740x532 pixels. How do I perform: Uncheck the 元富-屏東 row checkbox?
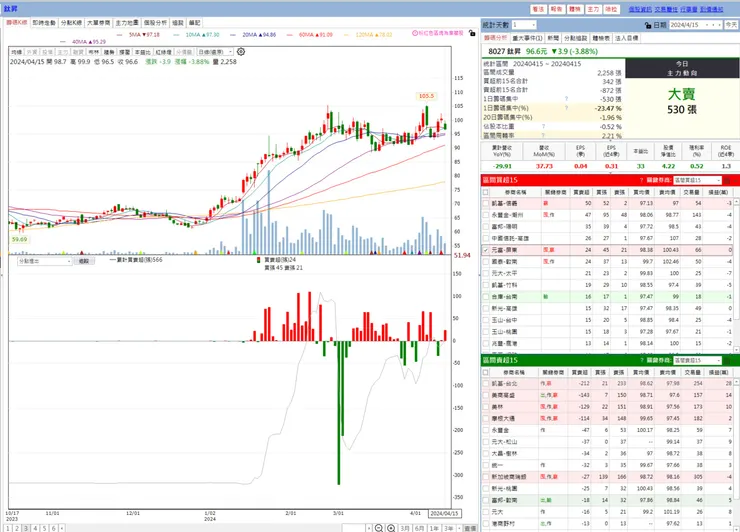(486, 250)
